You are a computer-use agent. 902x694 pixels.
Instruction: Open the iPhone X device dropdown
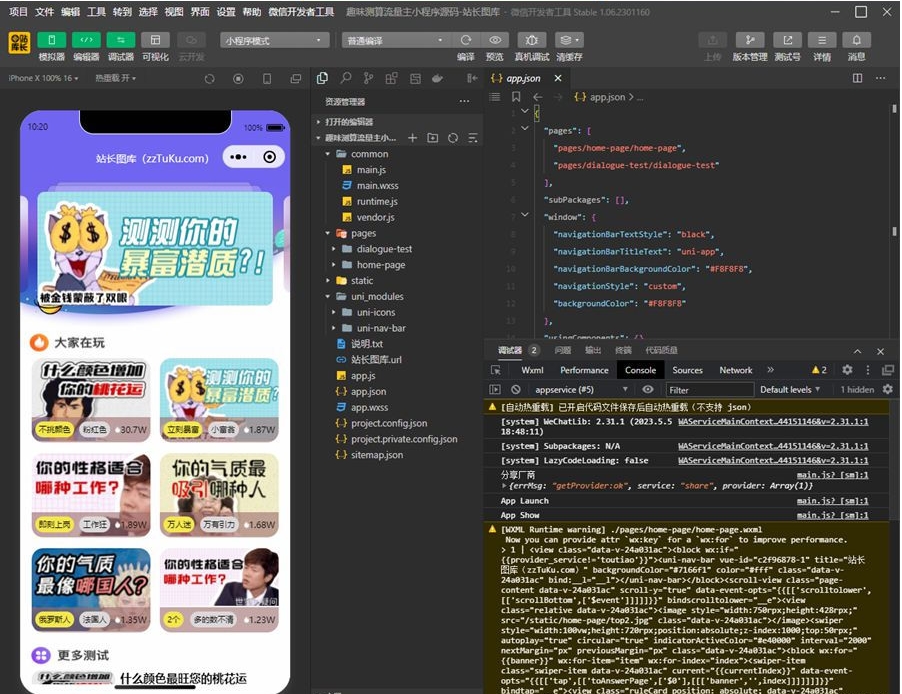(x=44, y=78)
